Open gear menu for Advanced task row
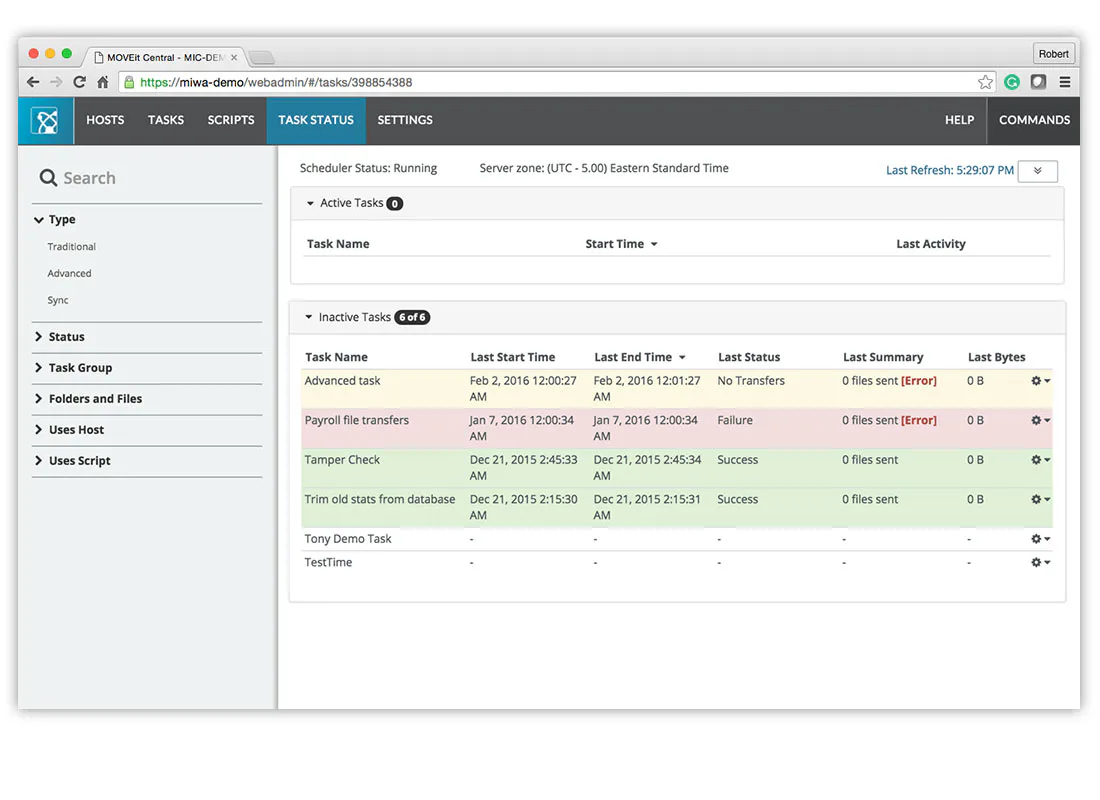1100x800 pixels. tap(1040, 380)
